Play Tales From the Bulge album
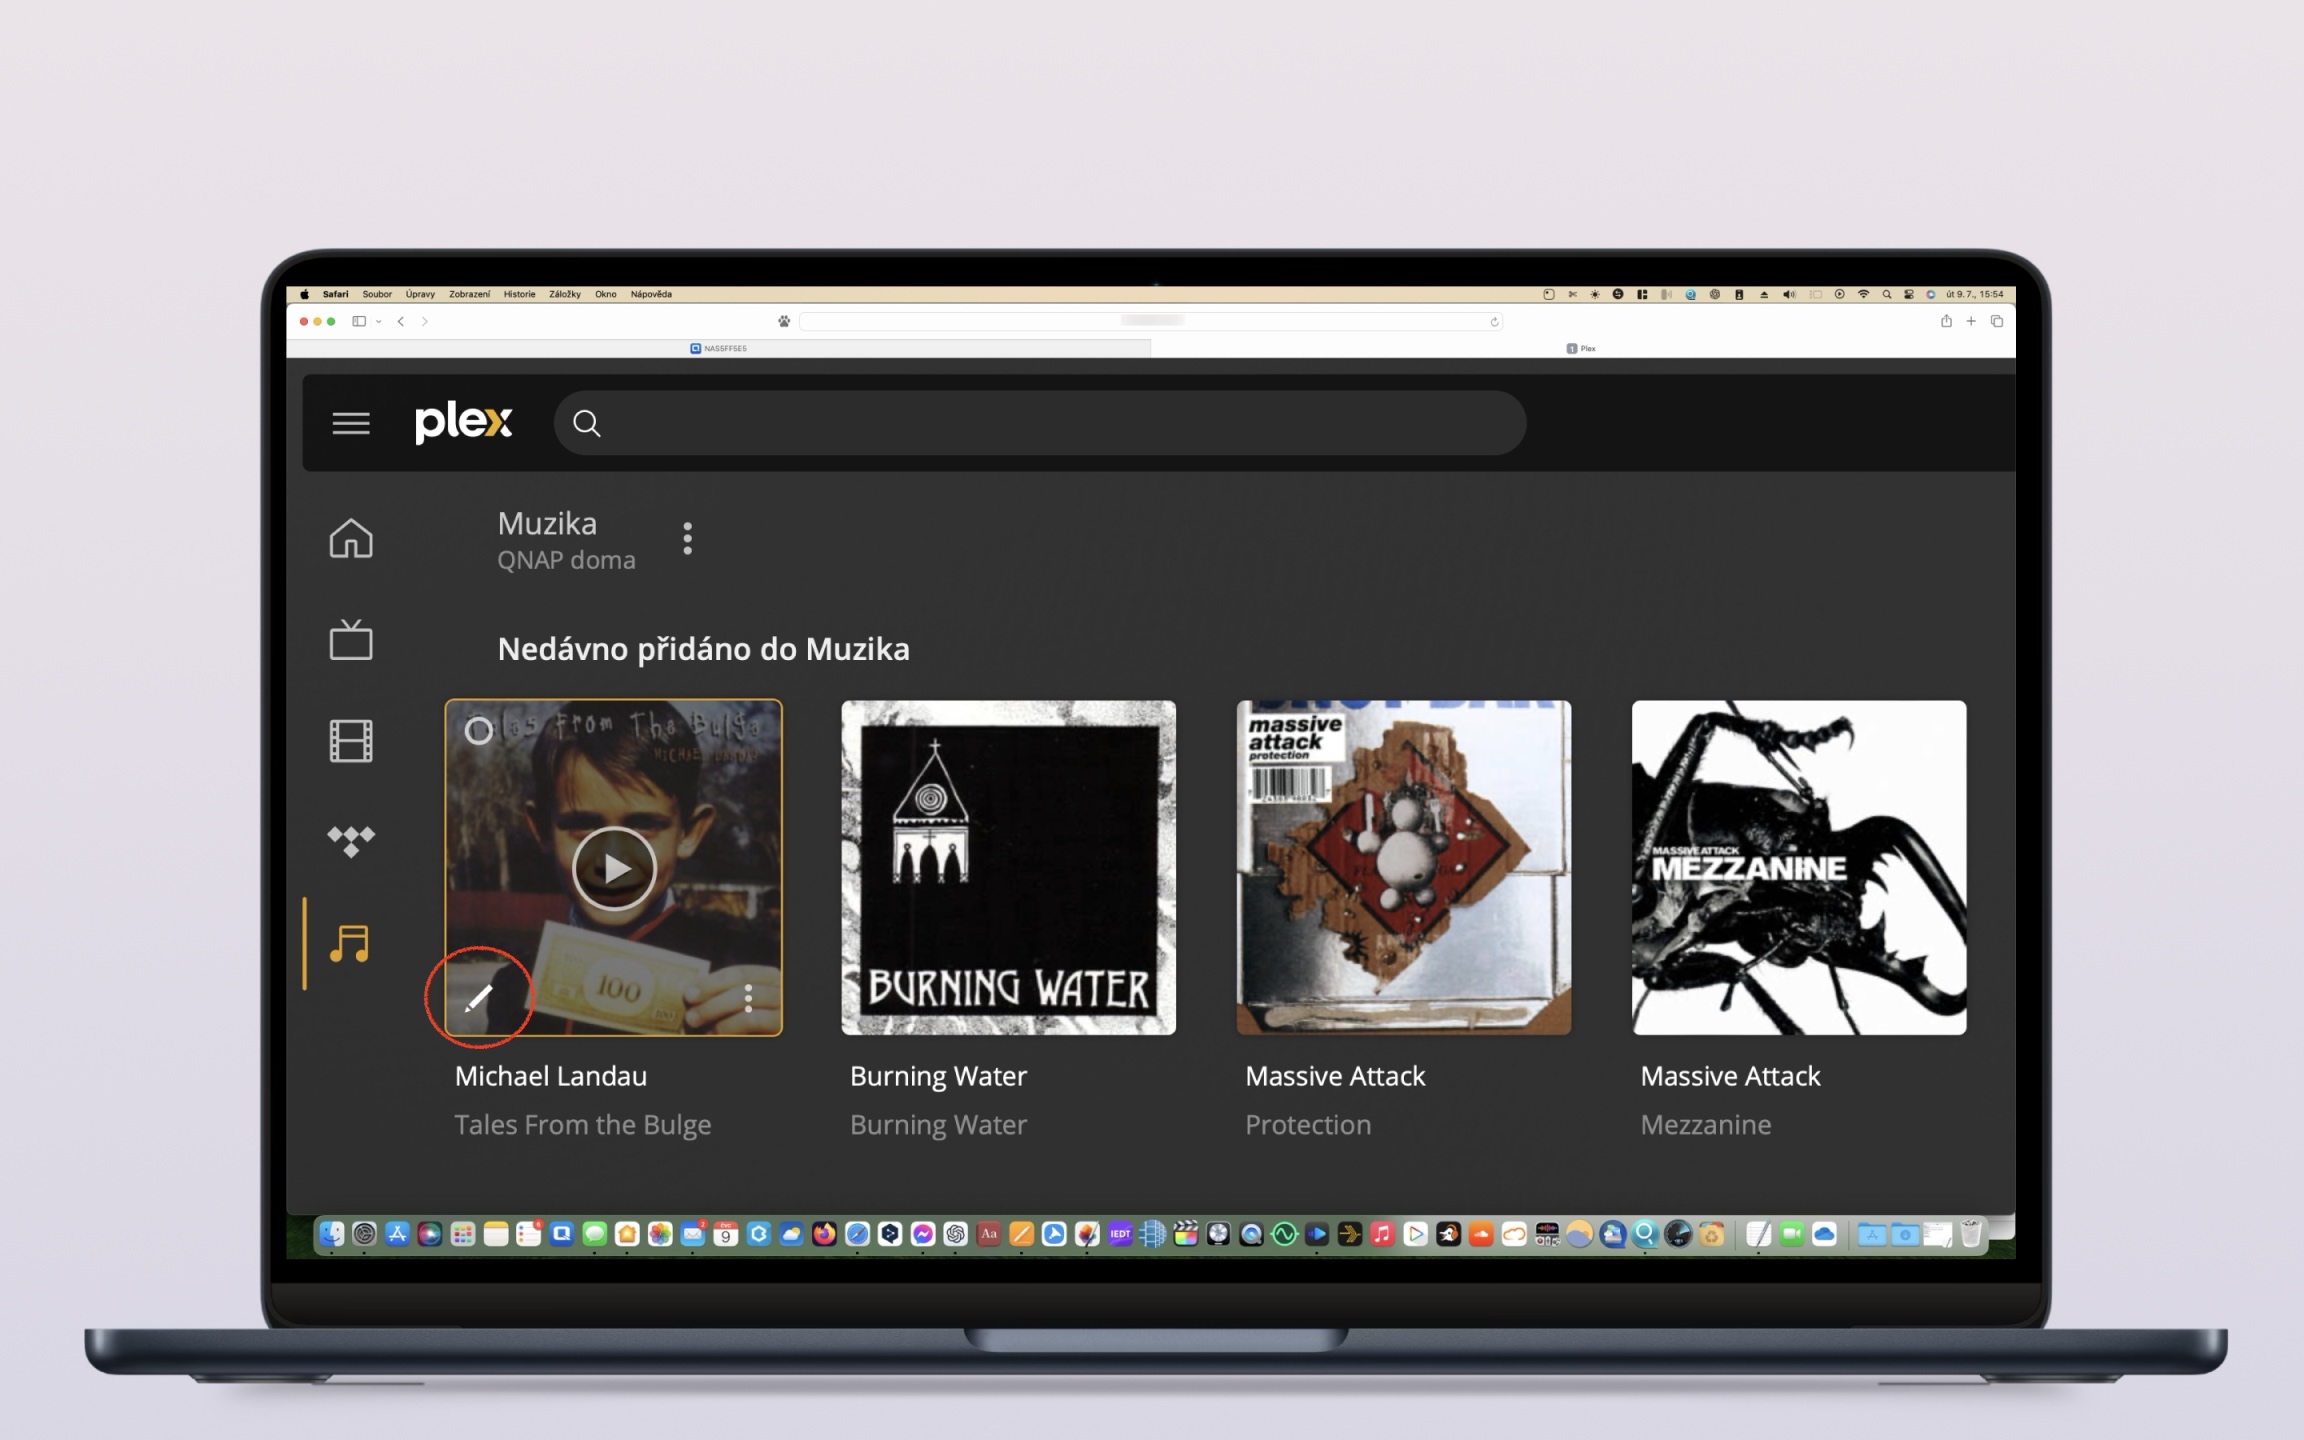The image size is (2304, 1440). pyautogui.click(x=614, y=868)
